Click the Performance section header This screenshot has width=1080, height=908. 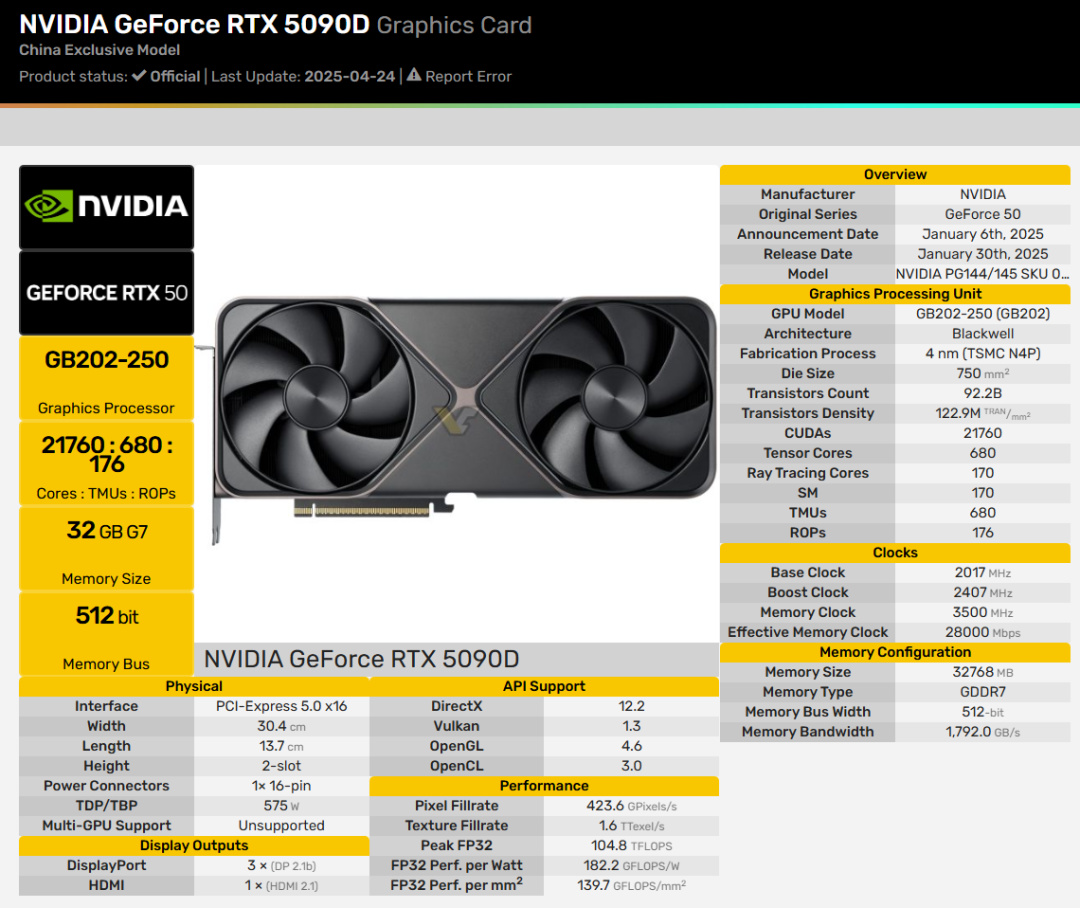544,786
